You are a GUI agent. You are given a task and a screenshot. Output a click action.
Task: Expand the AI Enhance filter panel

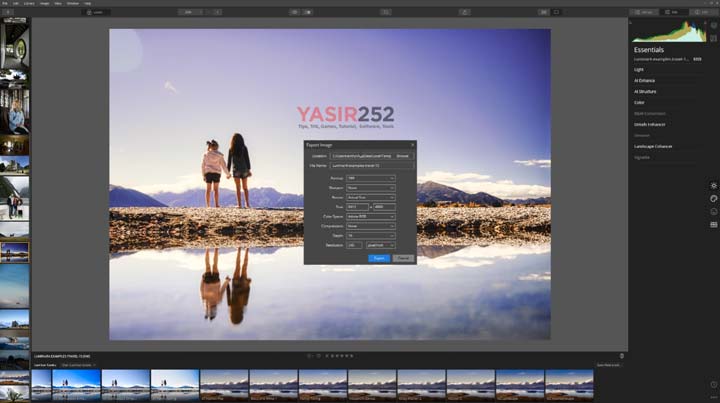[644, 80]
